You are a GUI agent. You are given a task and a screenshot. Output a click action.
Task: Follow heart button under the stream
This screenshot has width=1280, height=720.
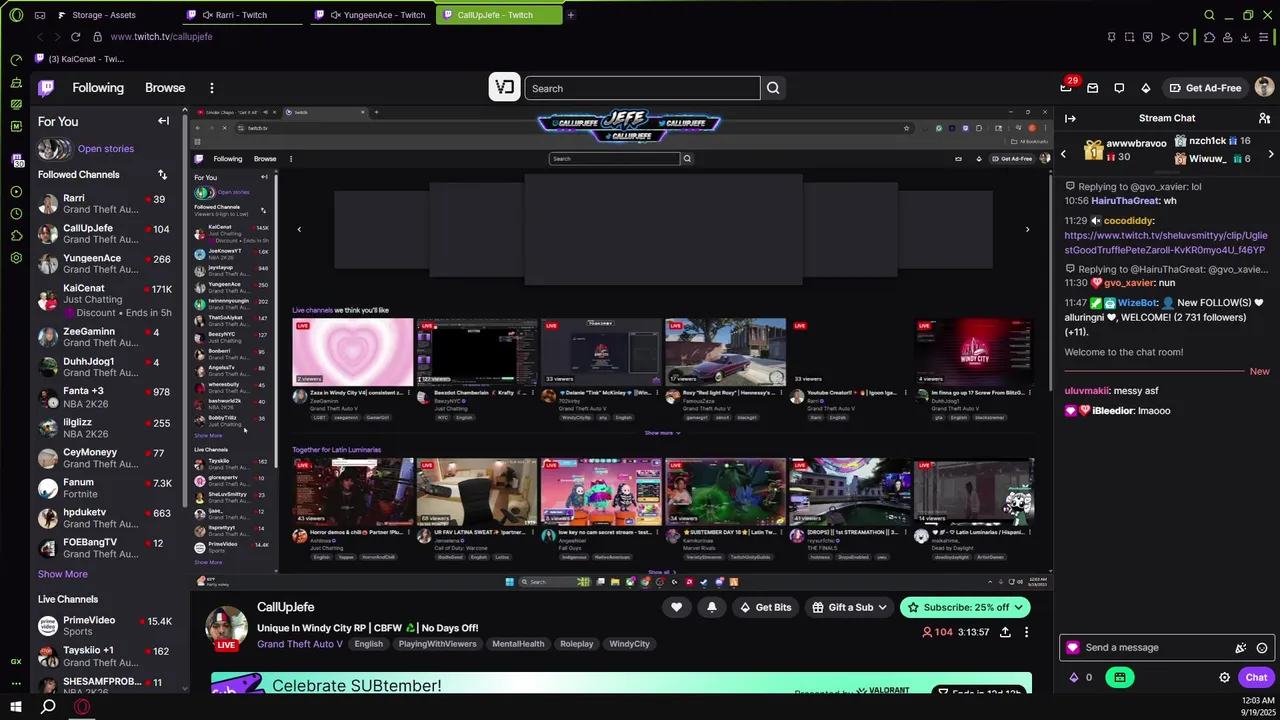(676, 607)
